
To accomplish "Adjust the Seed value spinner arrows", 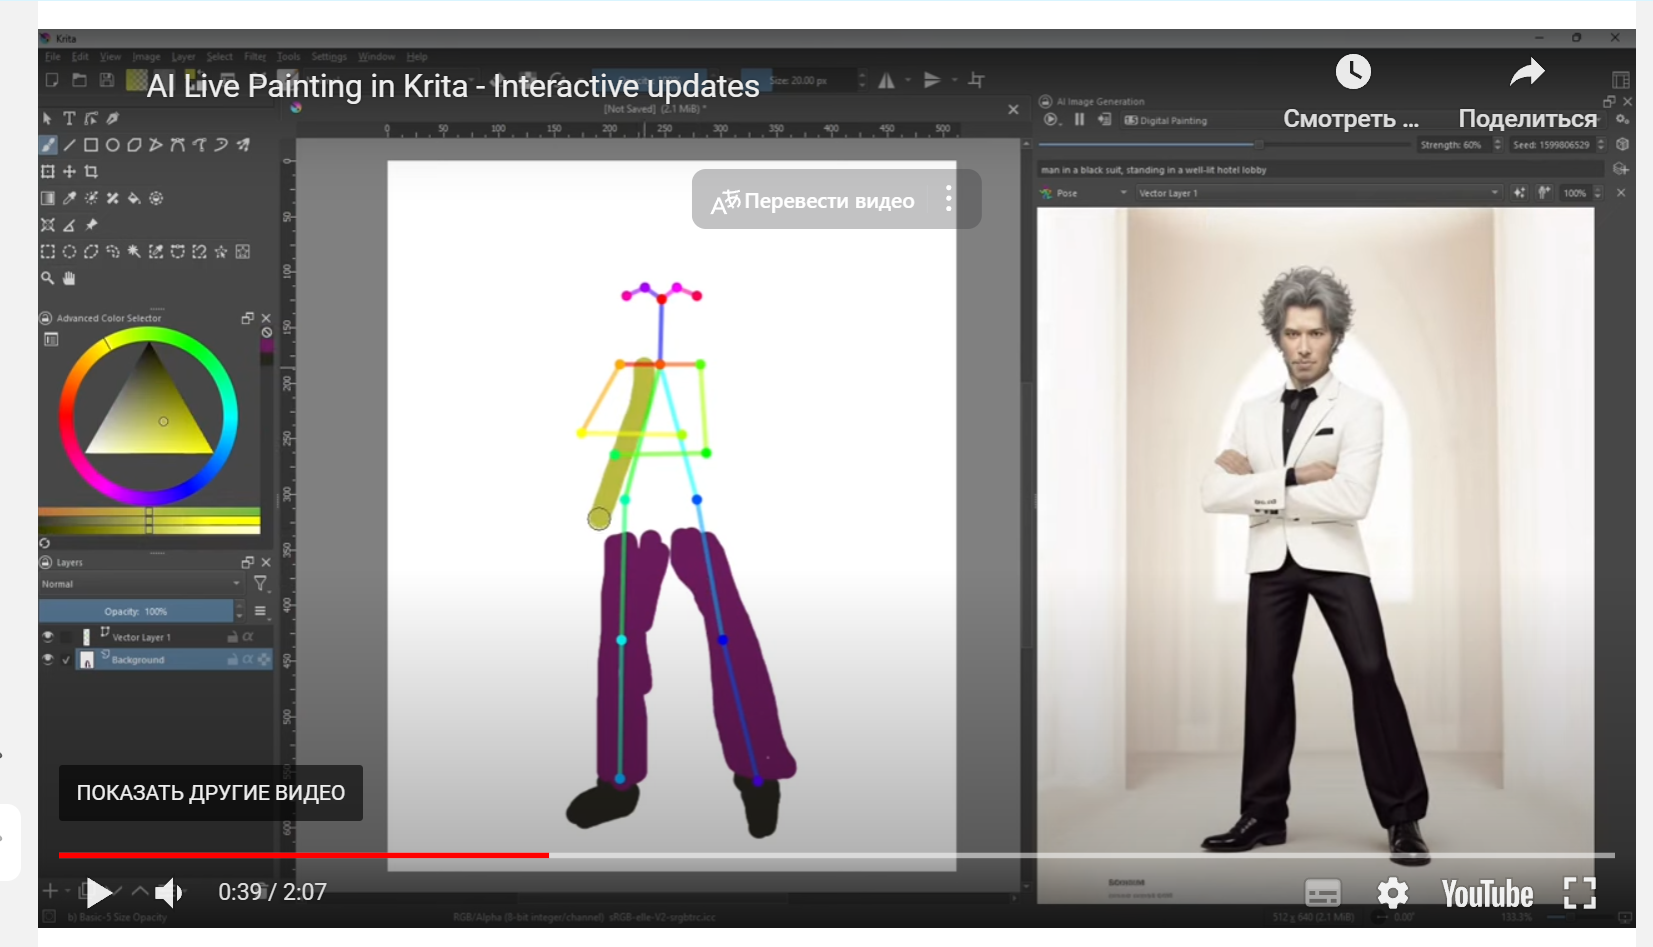I will [x=1601, y=145].
